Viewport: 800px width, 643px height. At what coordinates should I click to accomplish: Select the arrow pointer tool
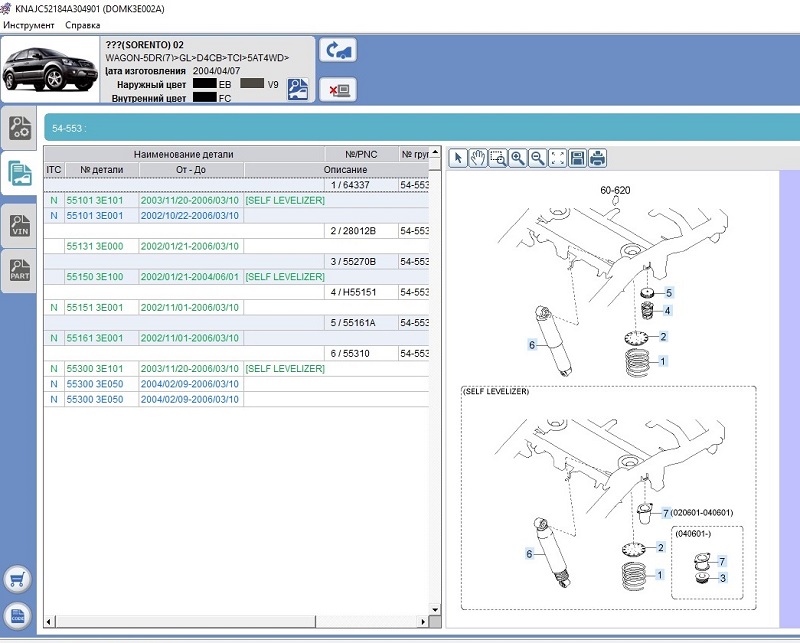(x=458, y=158)
